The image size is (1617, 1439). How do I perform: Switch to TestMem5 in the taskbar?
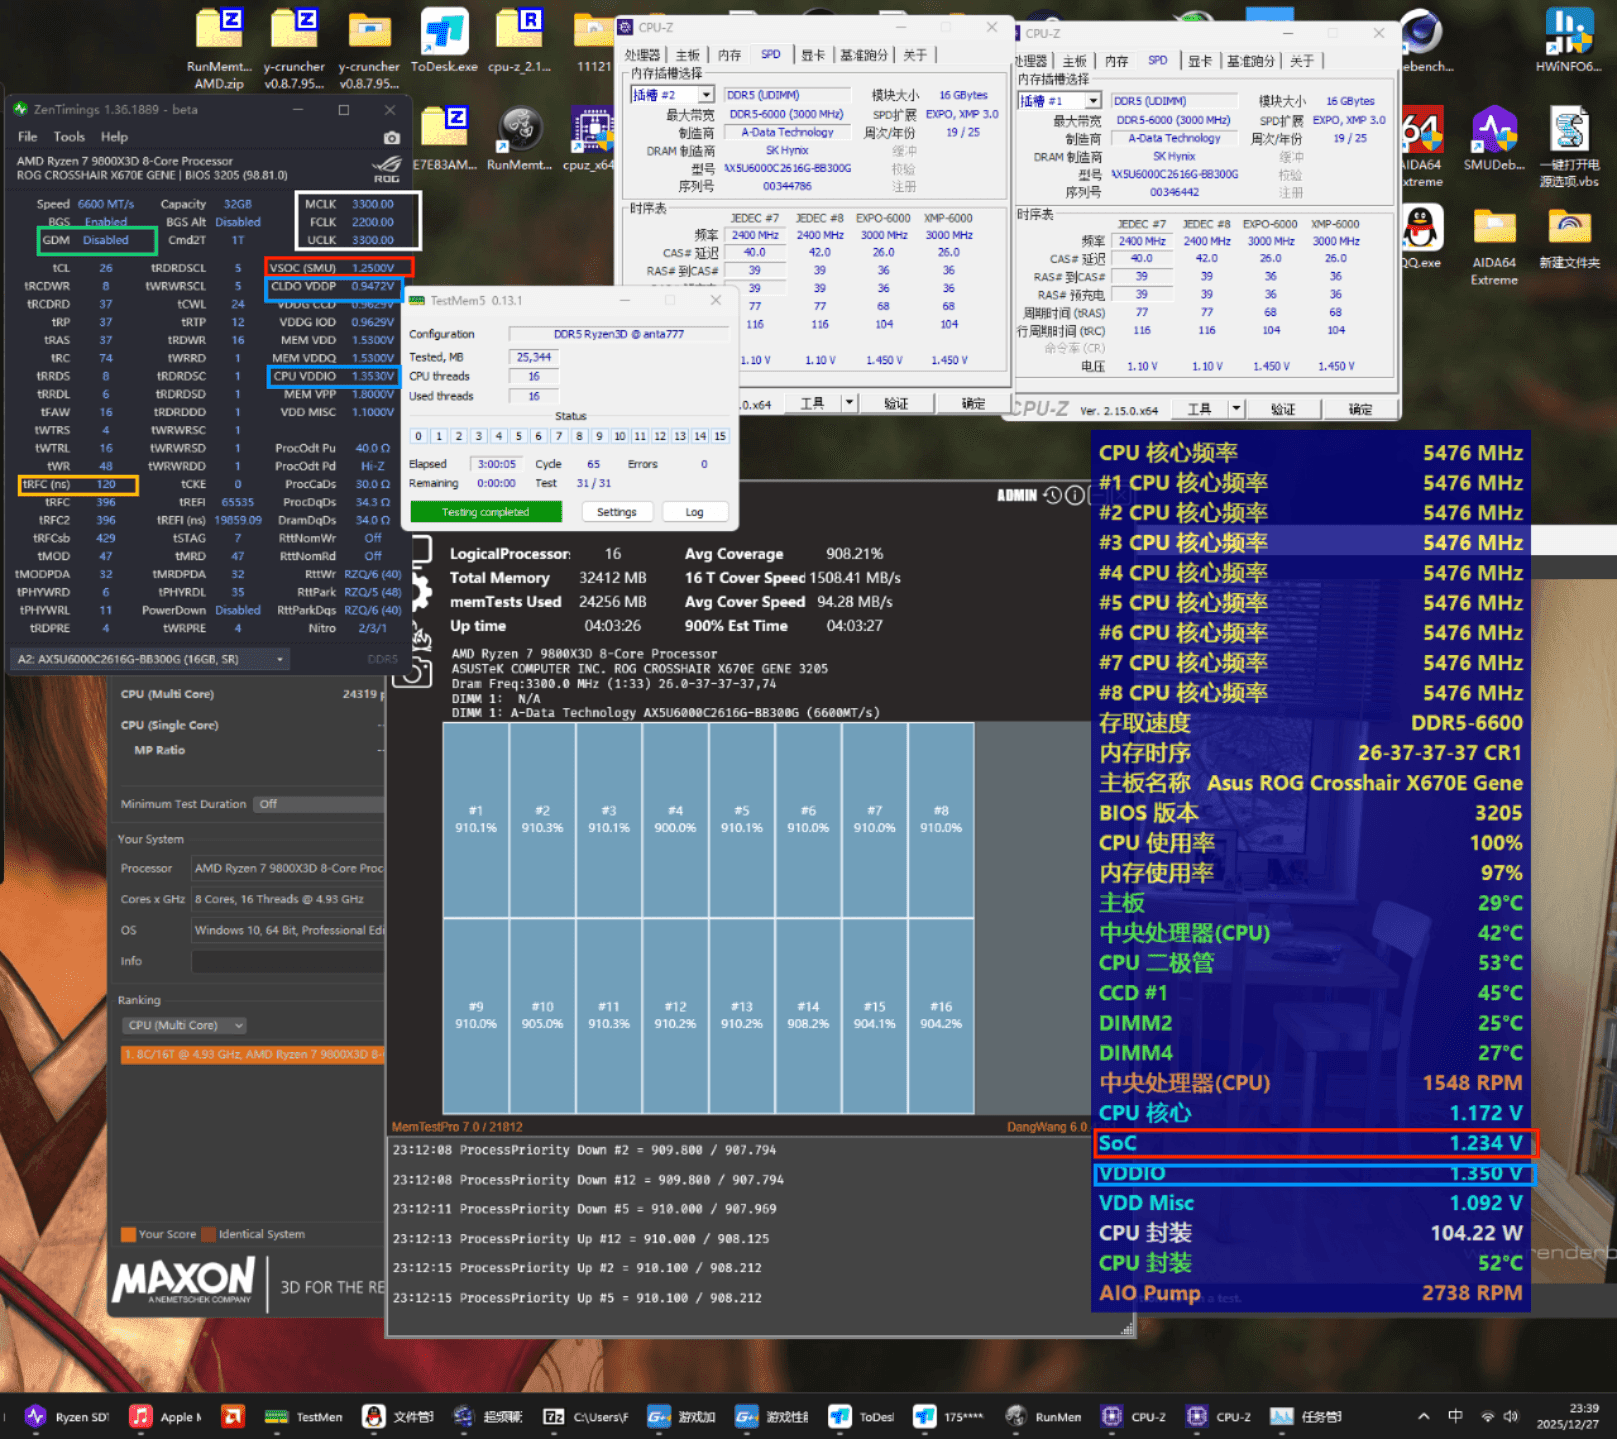(303, 1416)
